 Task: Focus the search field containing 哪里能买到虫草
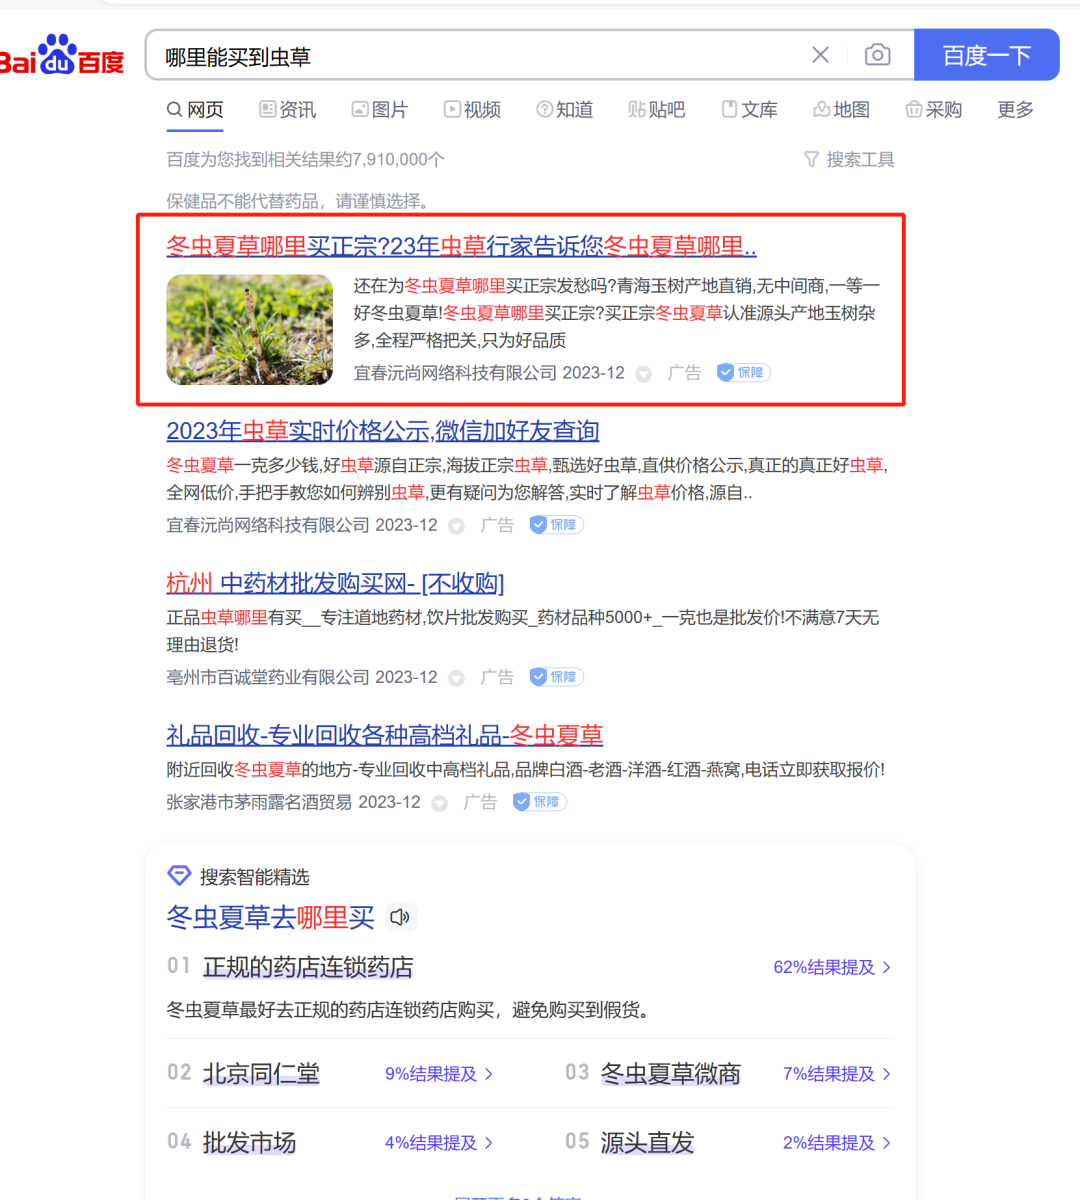point(480,56)
